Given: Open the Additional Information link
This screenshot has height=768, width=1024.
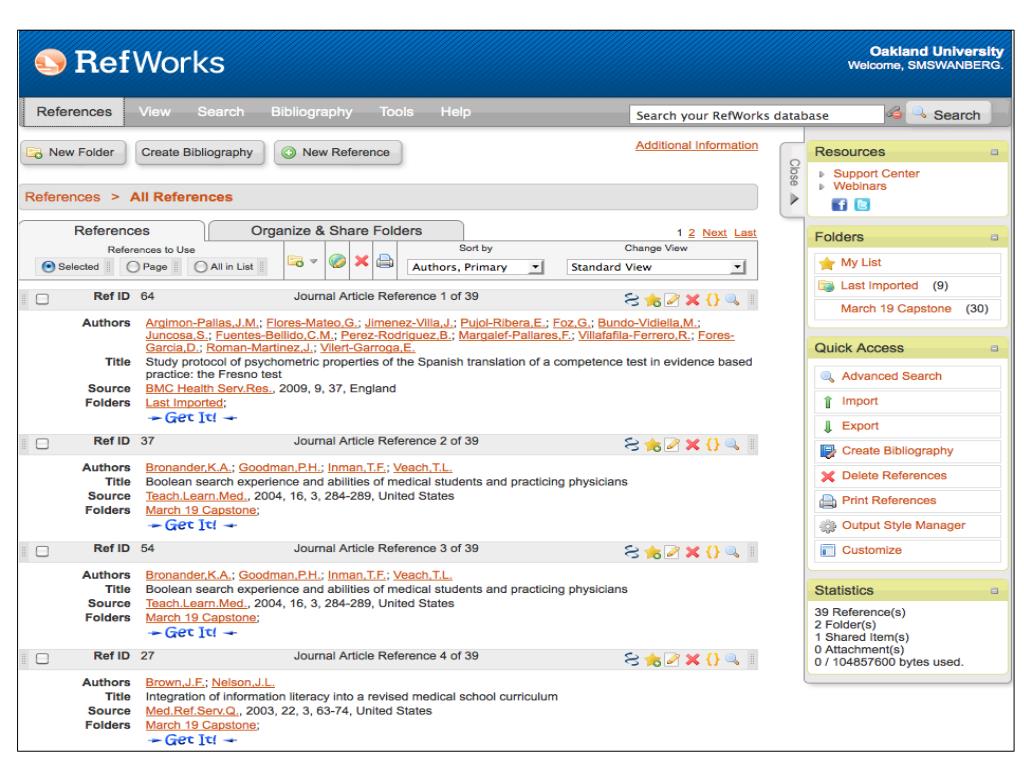Looking at the screenshot, I should point(697,145).
